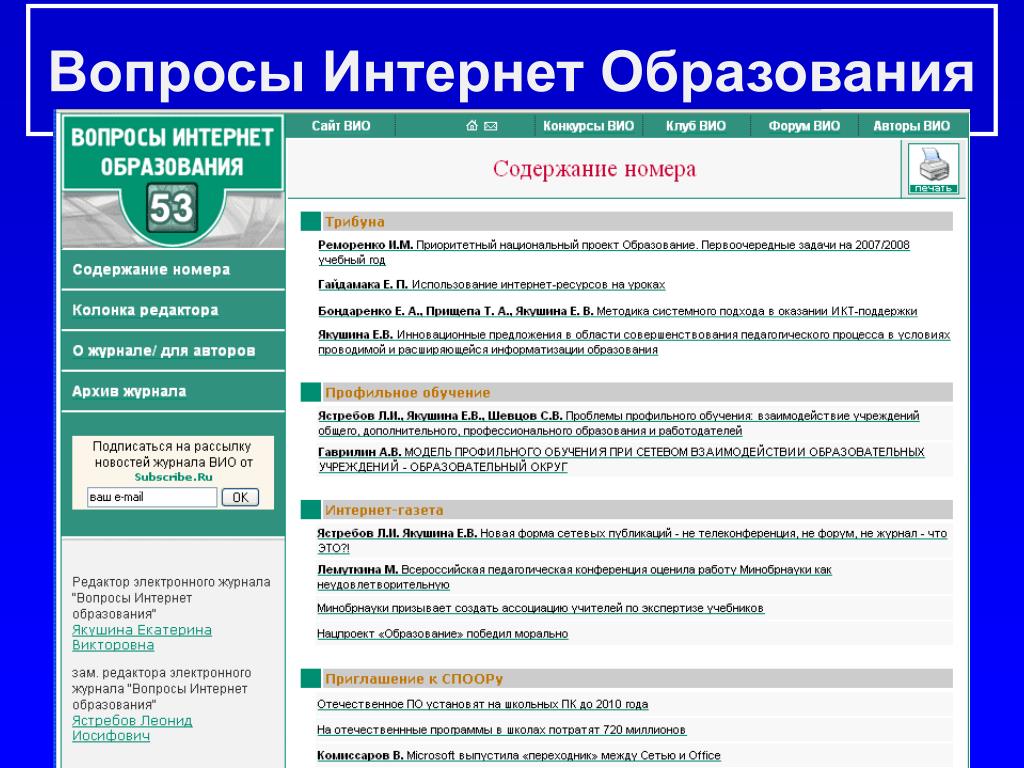Viewport: 1024px width, 768px height.
Task: Click the ваш e-mail input field
Action: point(152,497)
